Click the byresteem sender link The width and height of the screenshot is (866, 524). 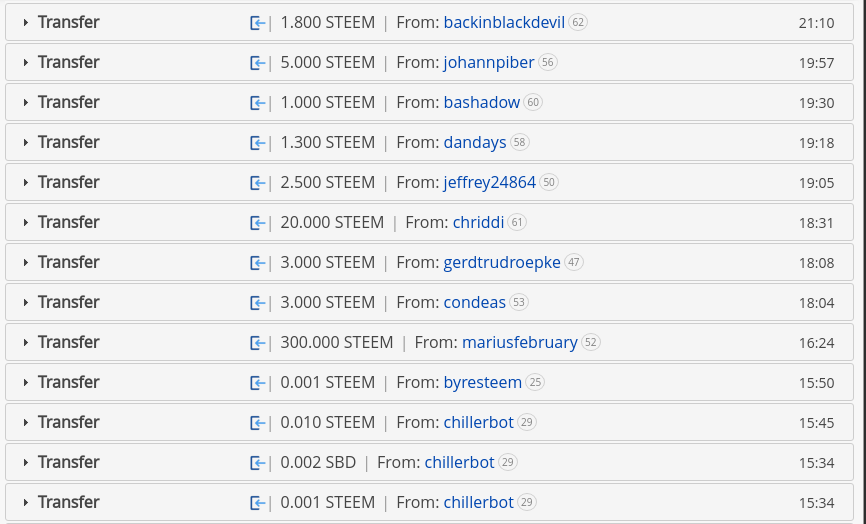(x=483, y=382)
